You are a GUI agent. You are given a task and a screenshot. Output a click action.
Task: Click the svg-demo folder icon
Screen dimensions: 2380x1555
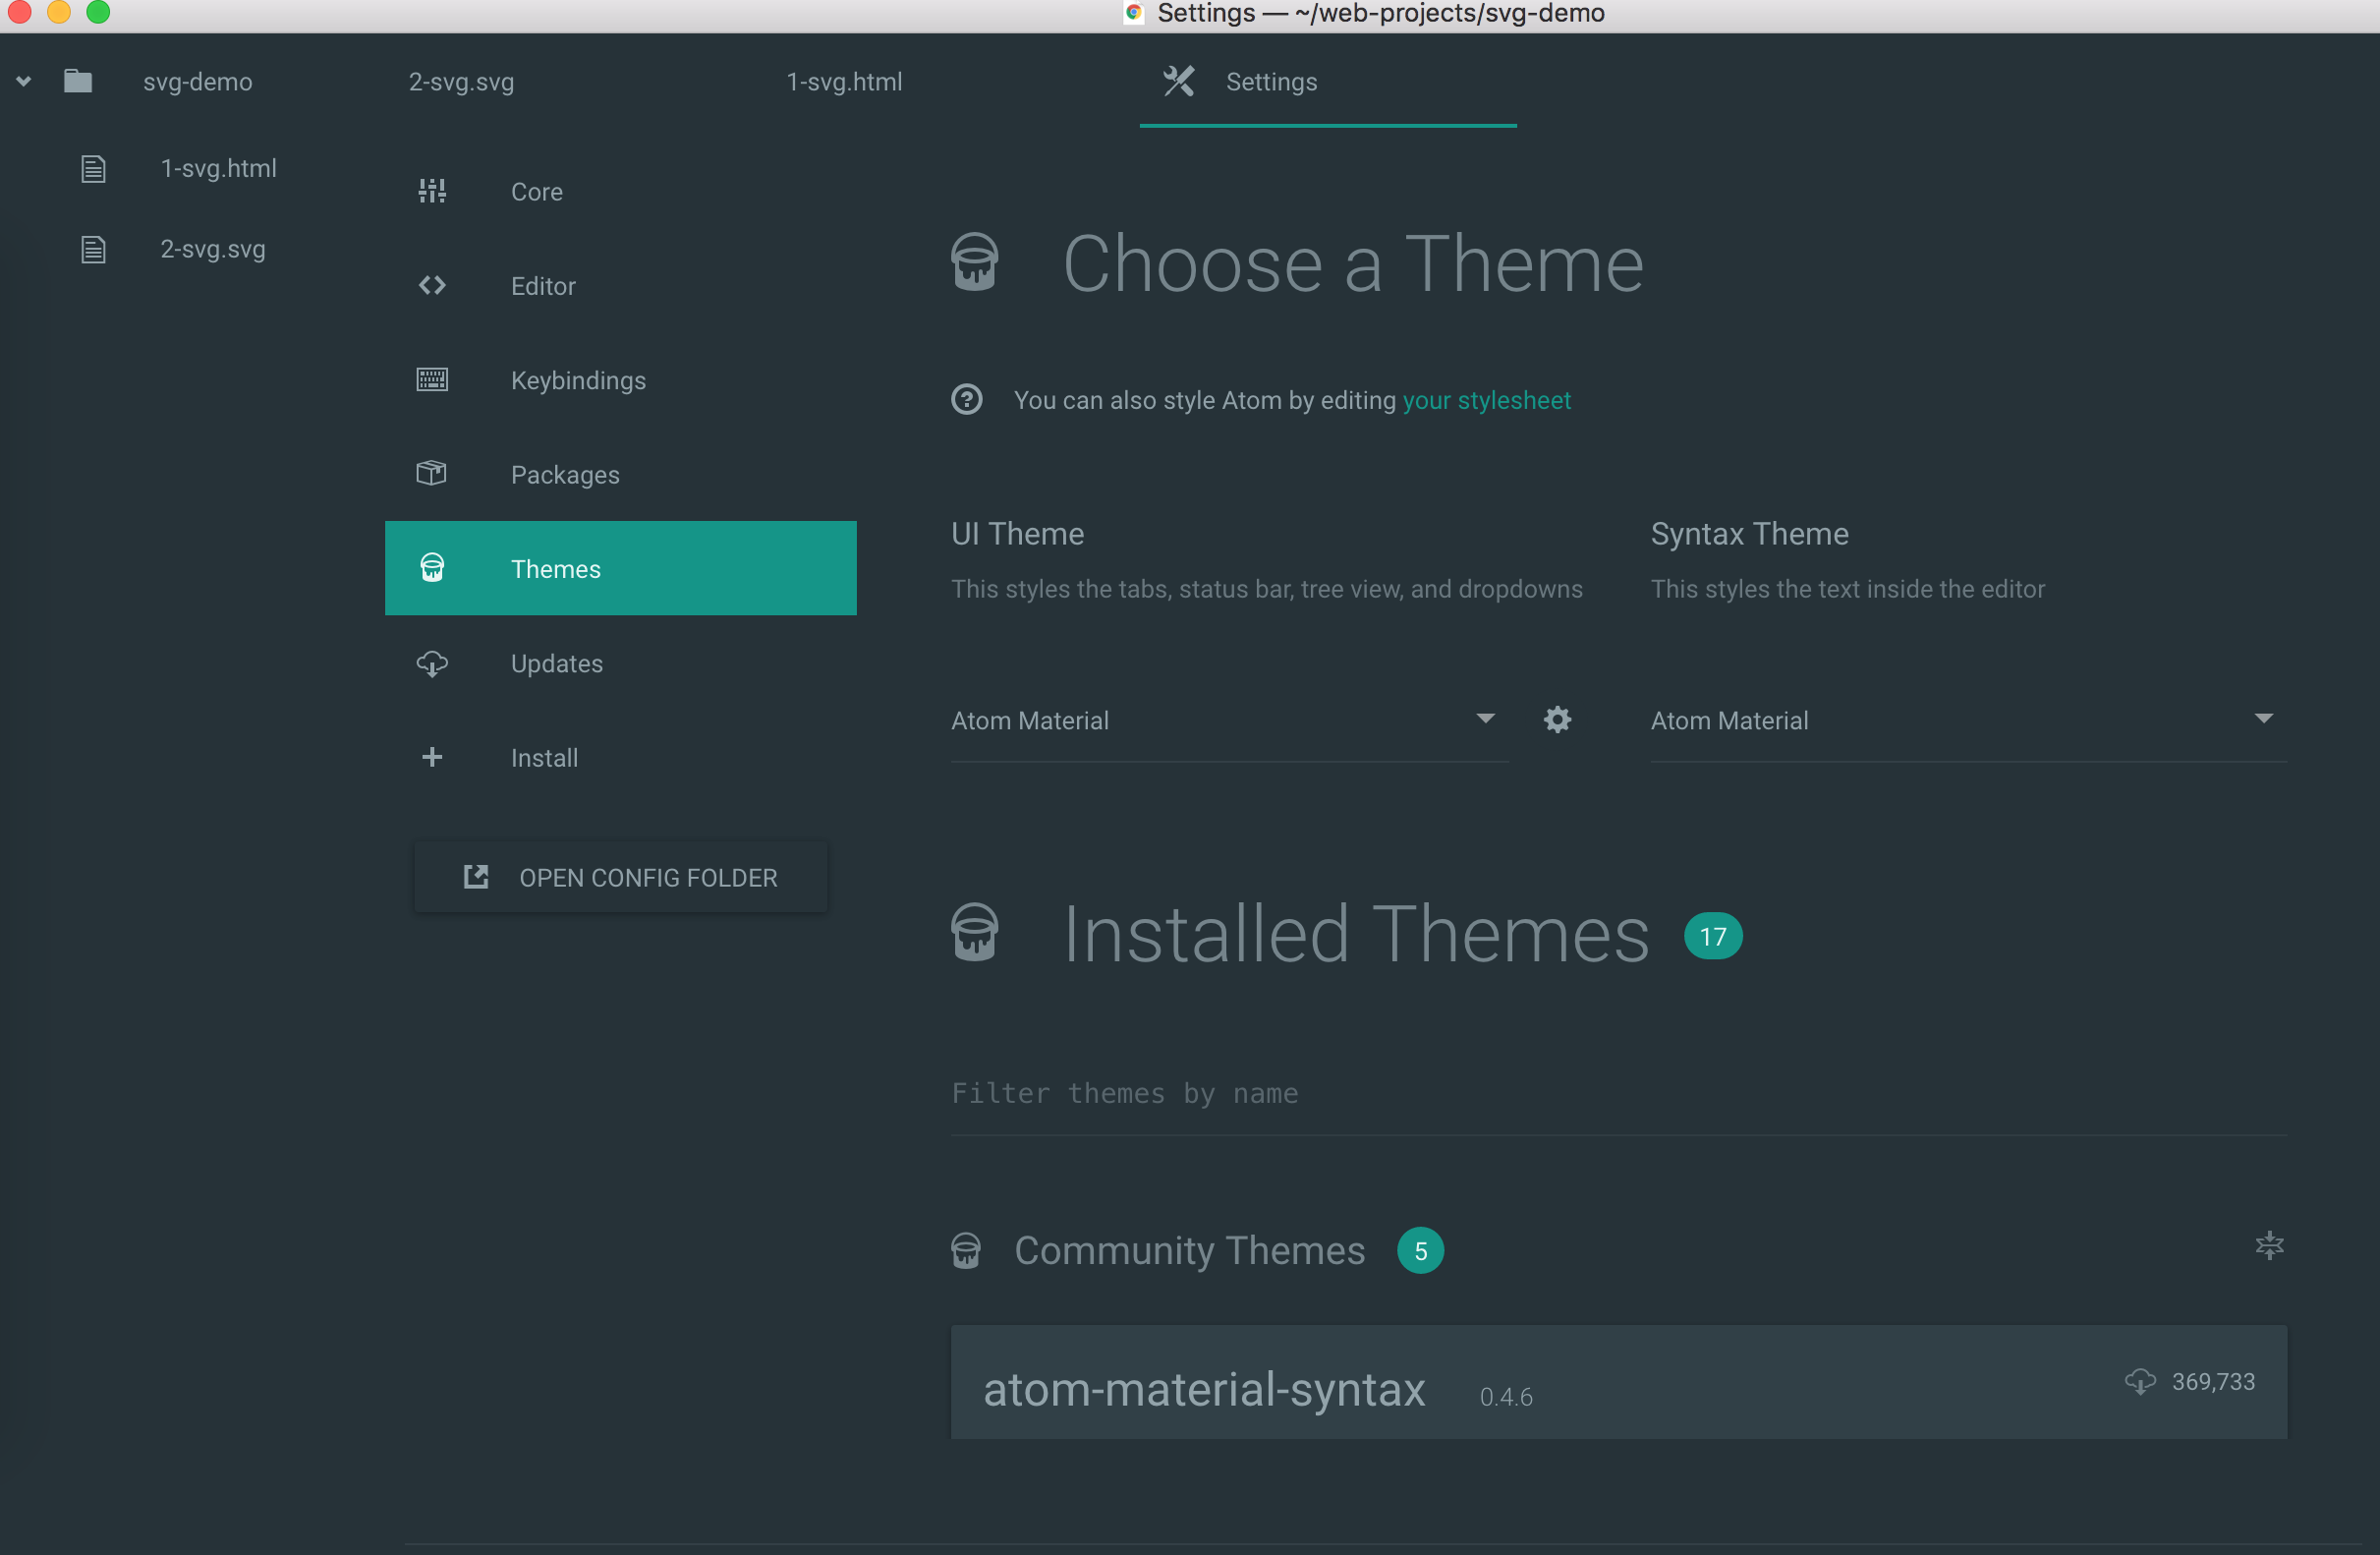78,81
